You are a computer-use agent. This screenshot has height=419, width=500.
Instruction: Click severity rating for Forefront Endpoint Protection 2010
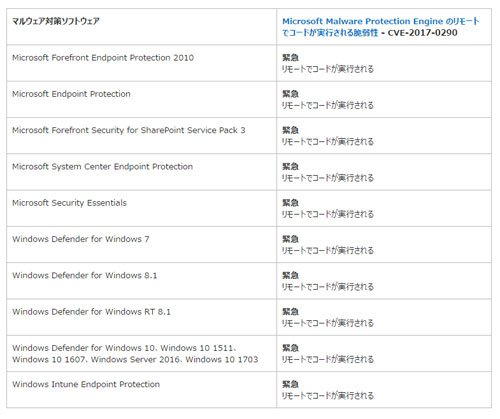pos(290,58)
